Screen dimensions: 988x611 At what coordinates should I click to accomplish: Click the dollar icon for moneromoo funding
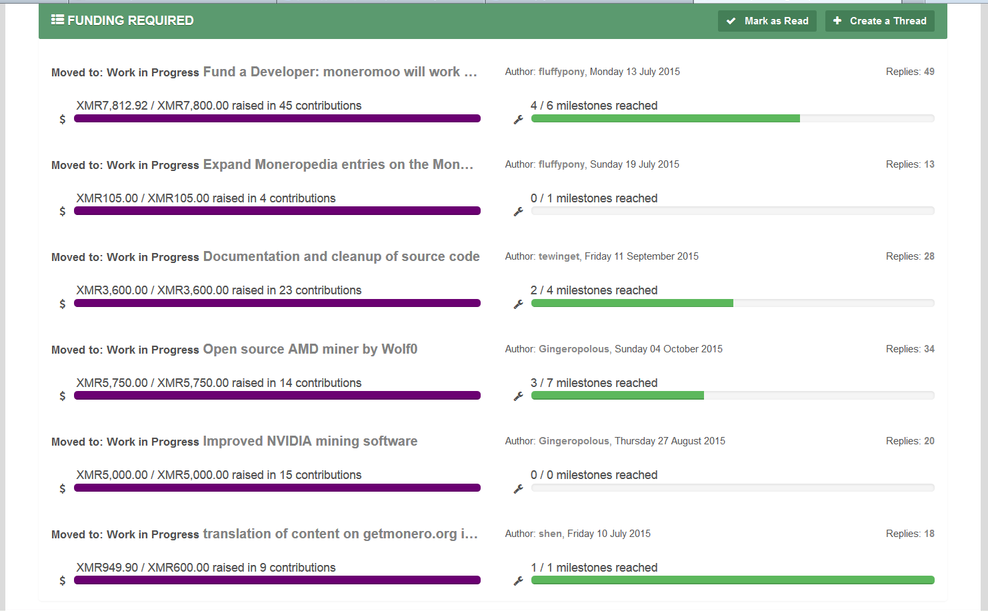[x=62, y=119]
